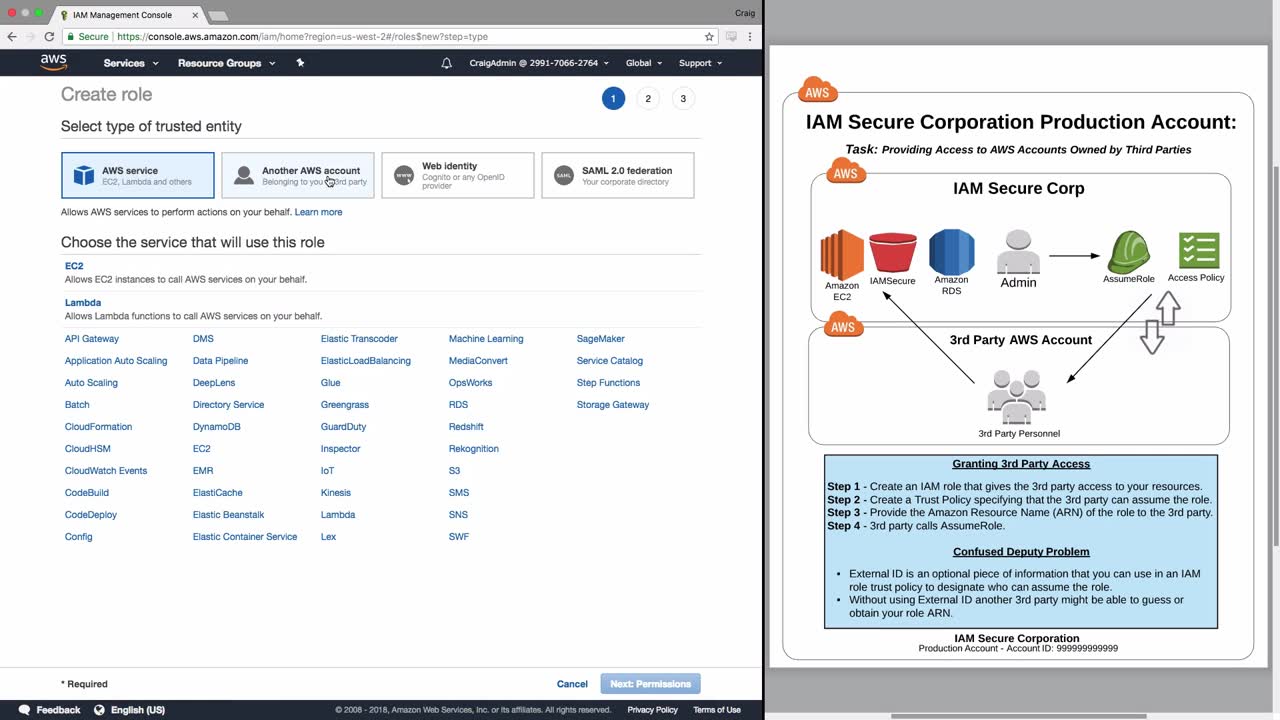Screen dimensions: 1280x720
Task: Select the SageMaker service
Action: [x=601, y=339]
